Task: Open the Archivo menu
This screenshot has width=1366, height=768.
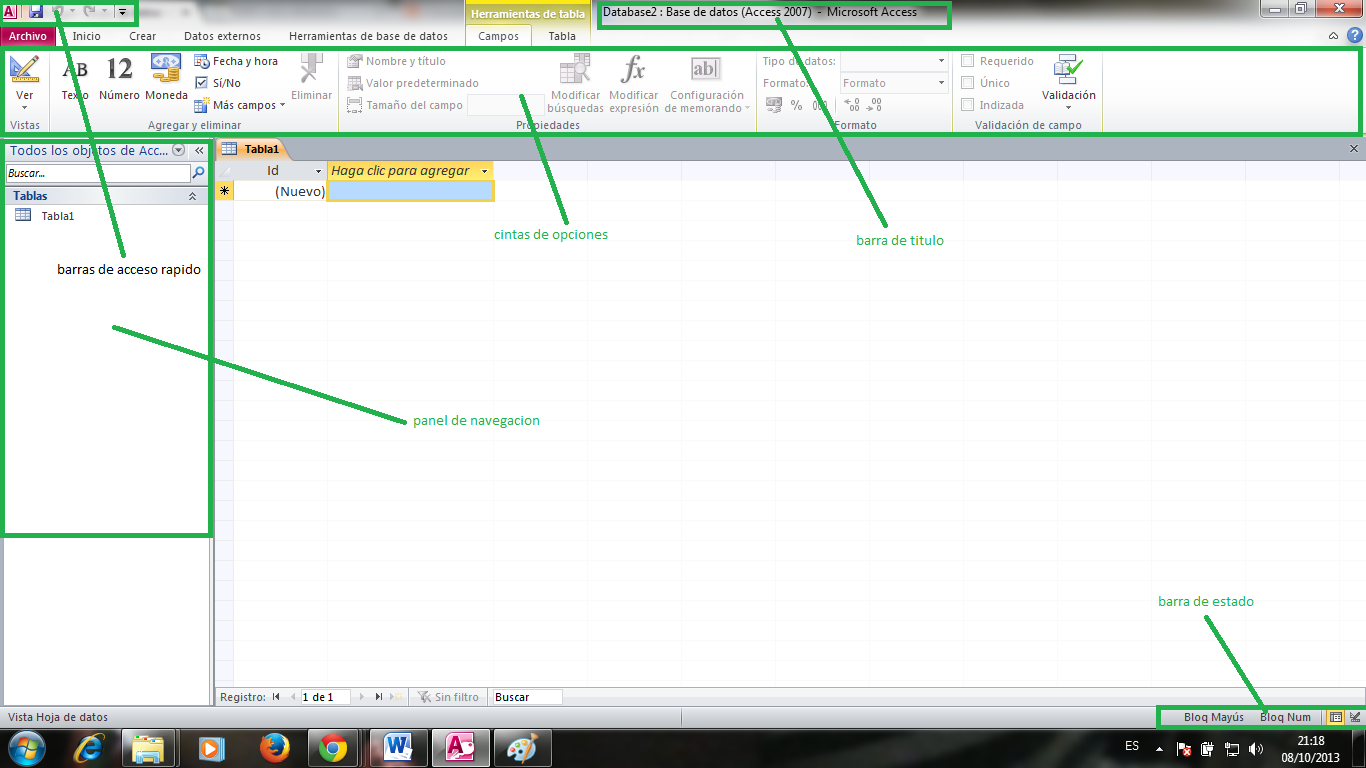Action: [28, 36]
